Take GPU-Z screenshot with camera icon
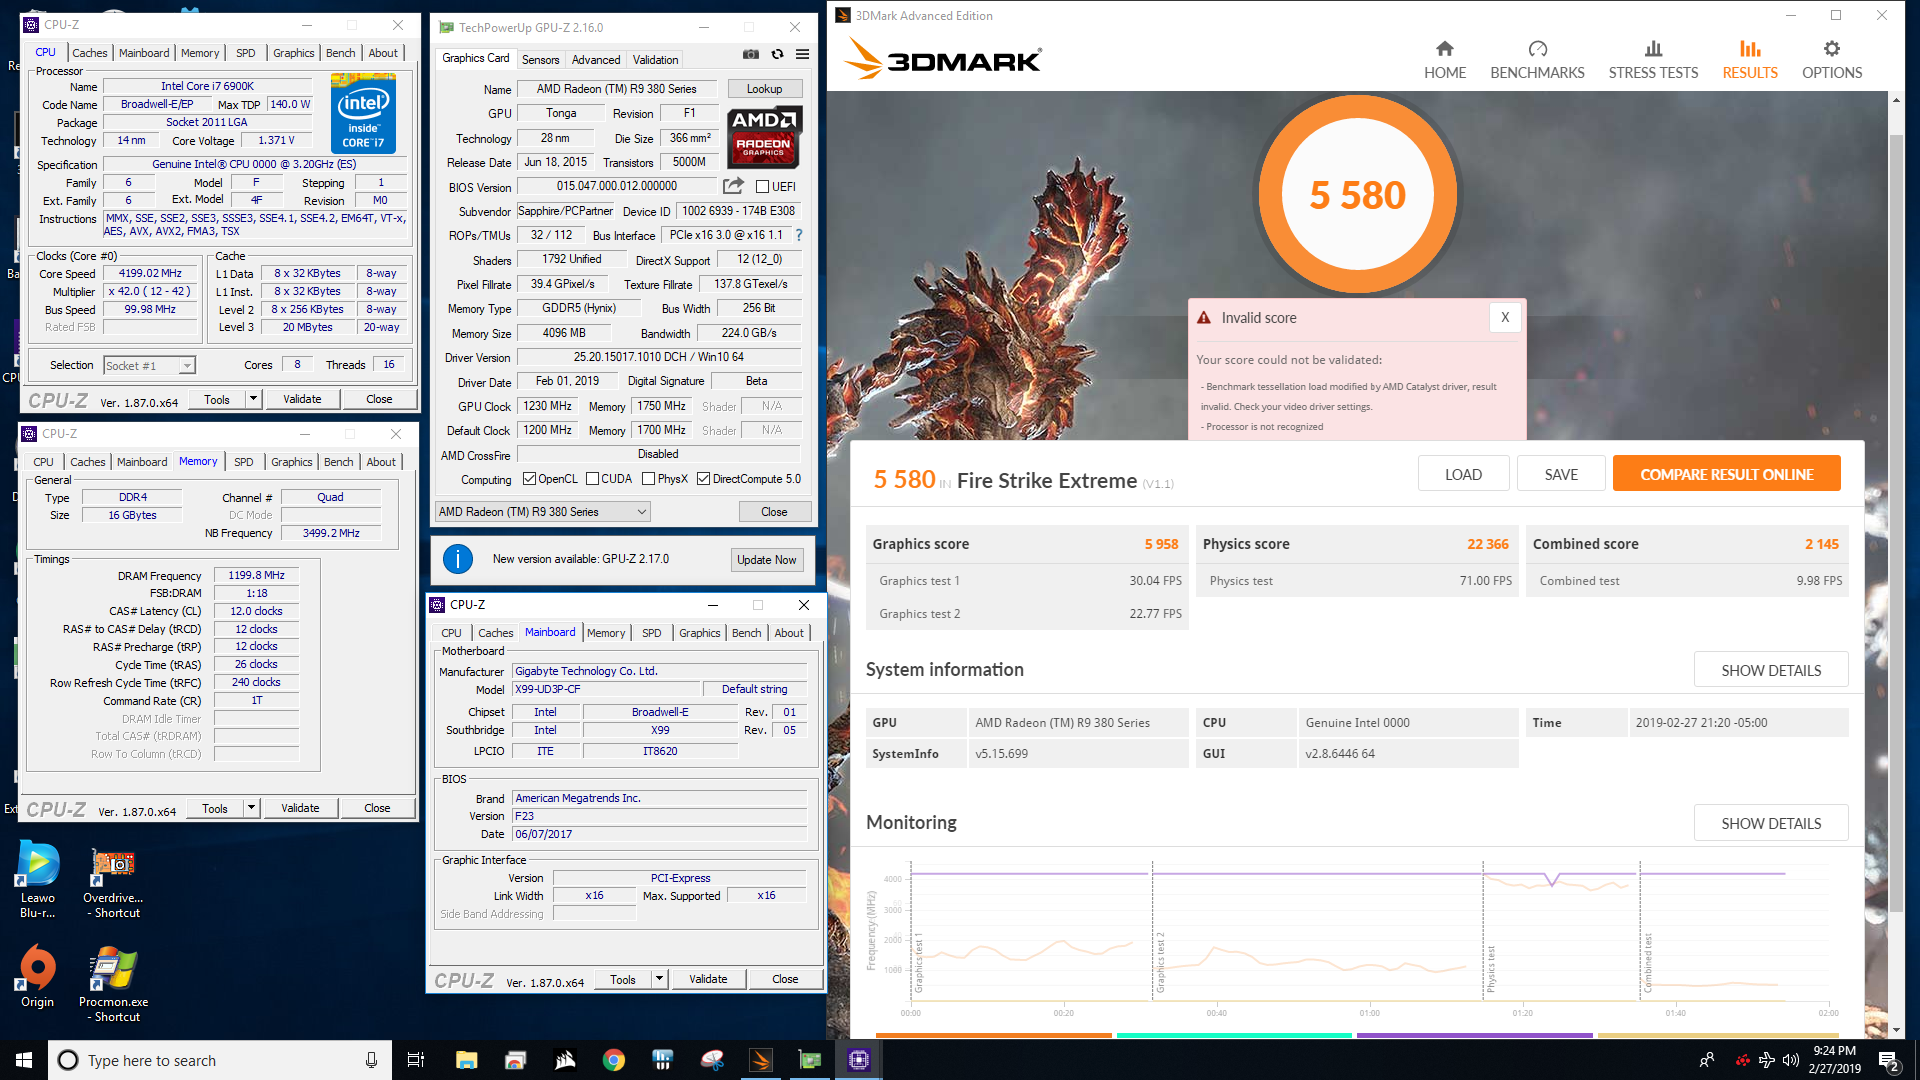This screenshot has width=1920, height=1080. click(751, 54)
